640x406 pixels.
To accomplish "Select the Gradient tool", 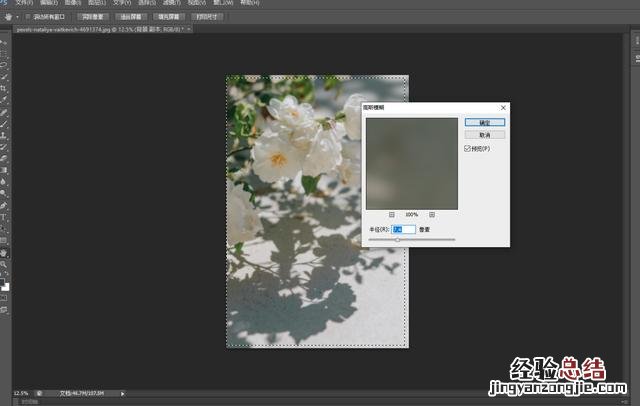I will [x=3, y=170].
